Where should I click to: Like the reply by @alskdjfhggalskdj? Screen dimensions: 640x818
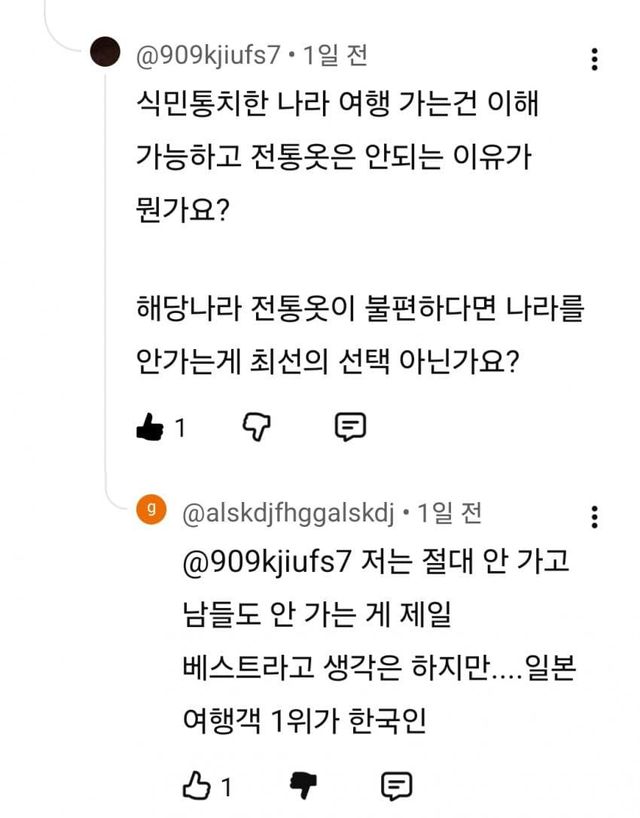(x=195, y=786)
